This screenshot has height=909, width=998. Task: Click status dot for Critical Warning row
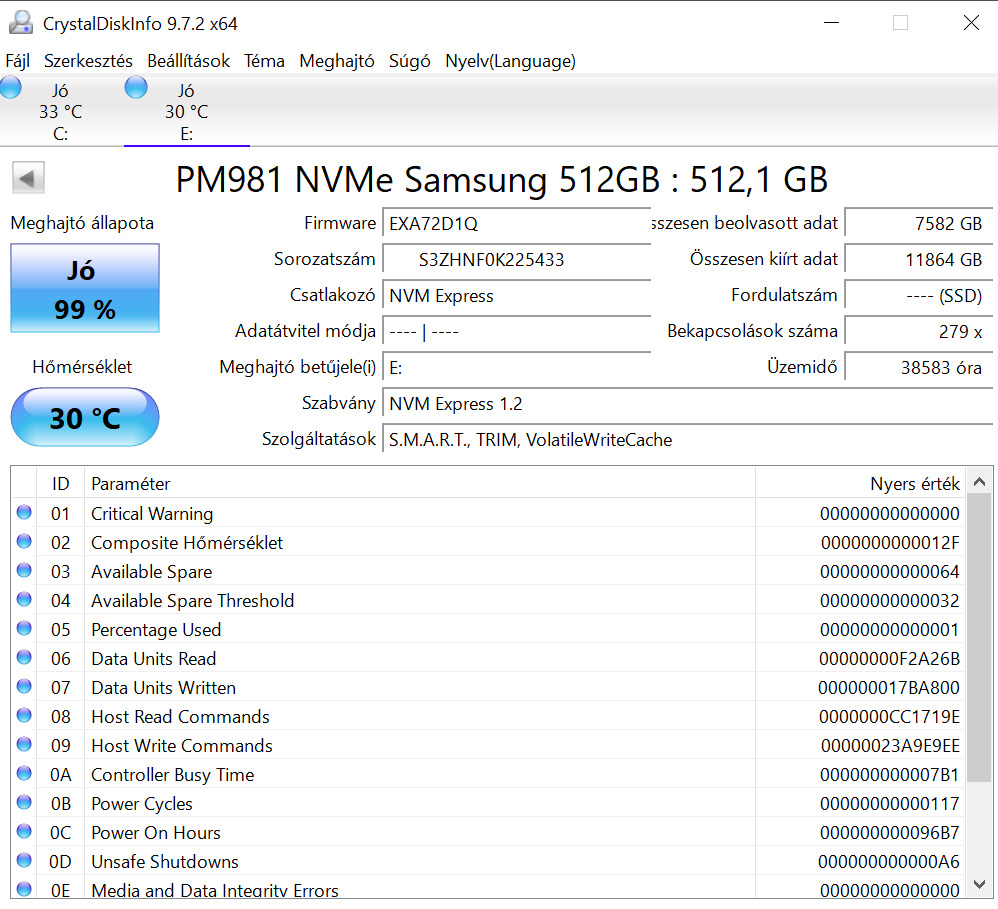coord(24,512)
